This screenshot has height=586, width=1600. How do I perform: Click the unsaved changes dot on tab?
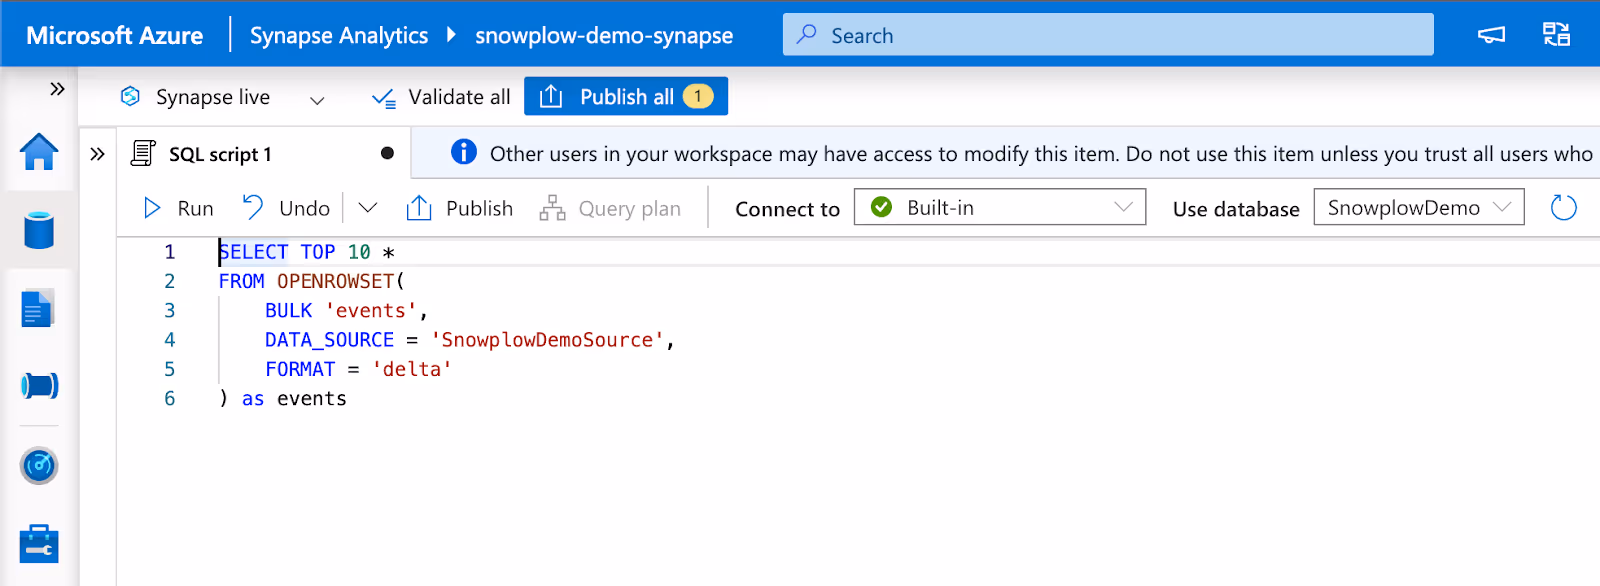(387, 153)
